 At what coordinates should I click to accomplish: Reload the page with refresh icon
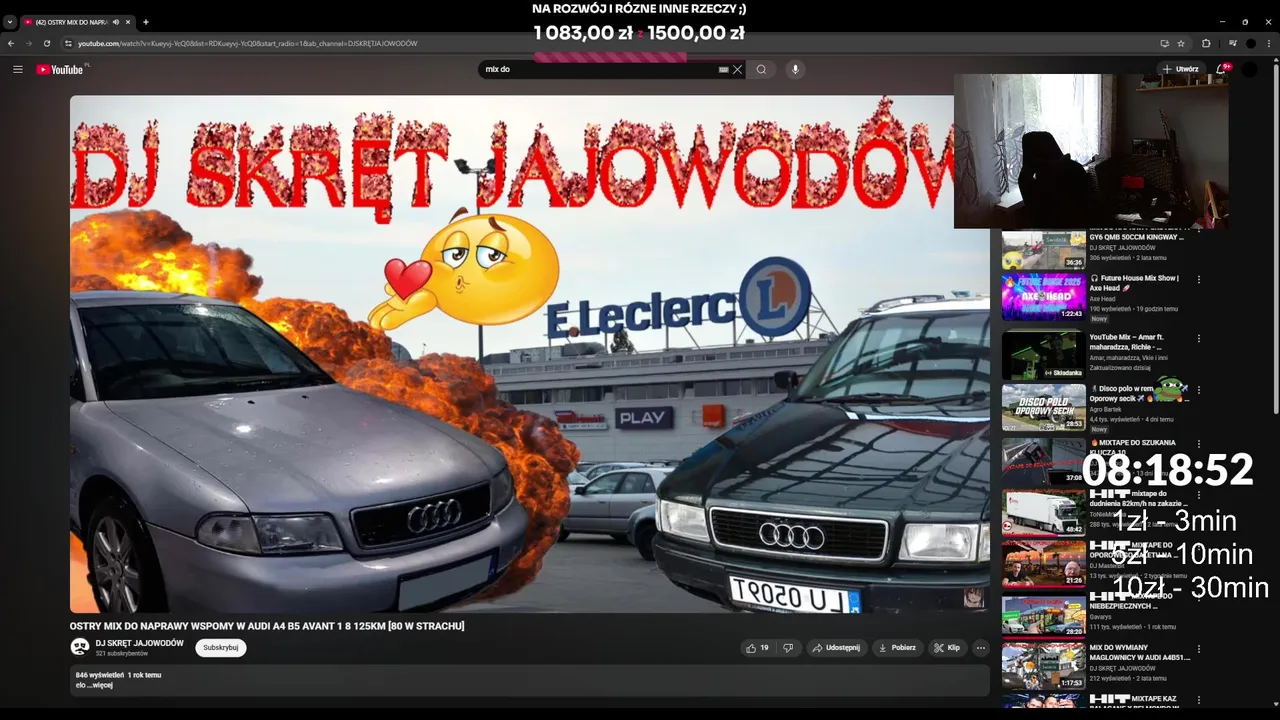pos(47,43)
